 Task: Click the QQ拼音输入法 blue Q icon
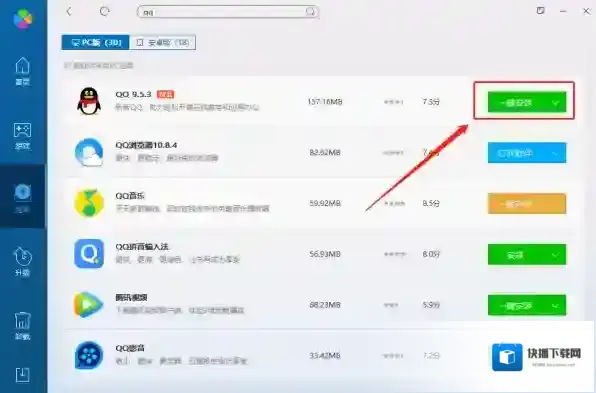(89, 254)
